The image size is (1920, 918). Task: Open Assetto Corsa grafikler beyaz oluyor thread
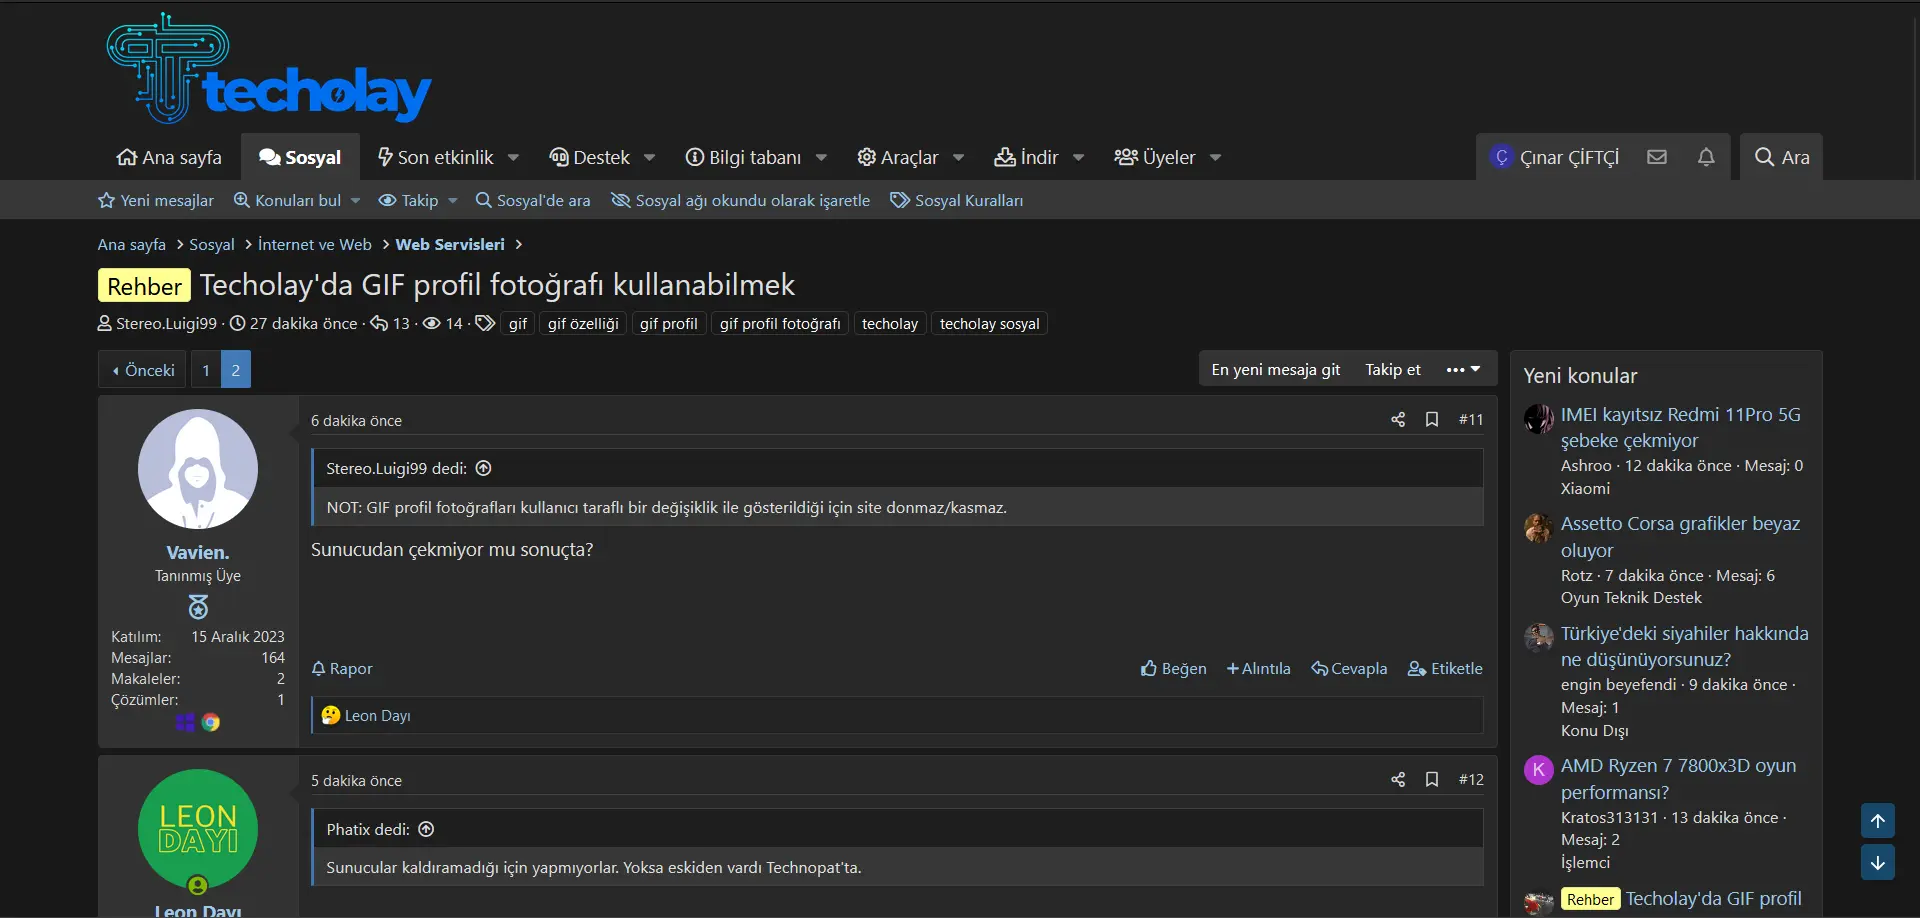point(1680,537)
